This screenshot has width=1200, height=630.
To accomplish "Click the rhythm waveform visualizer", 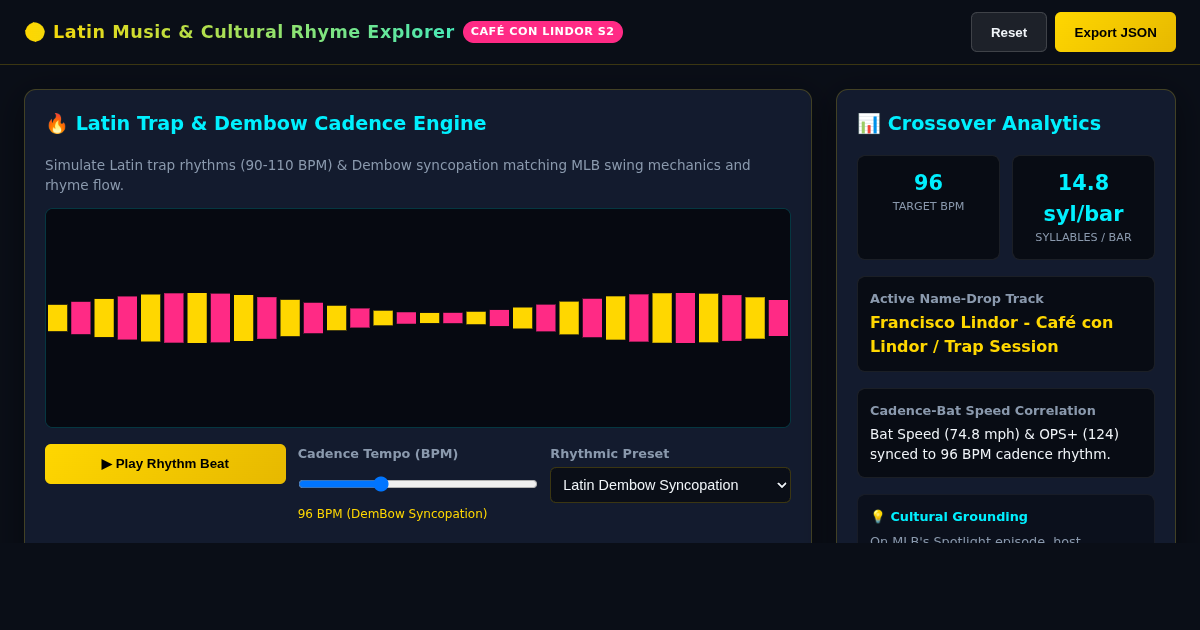I will pos(418,318).
